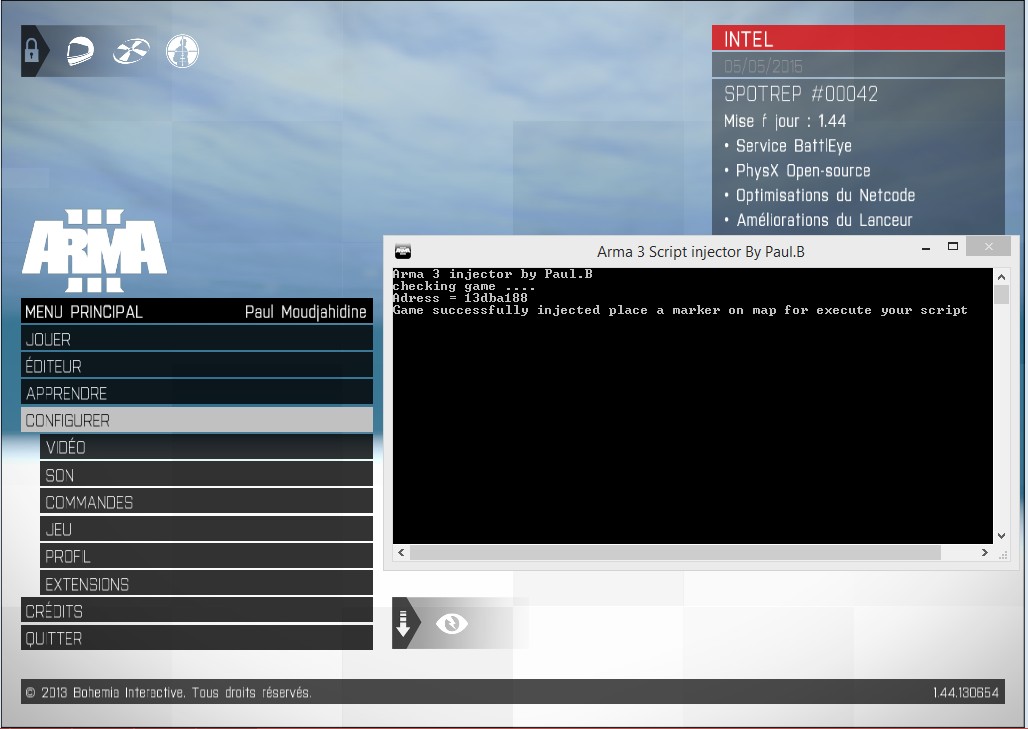The width and height of the screenshot is (1028, 729).
Task: Click the Arma 3 logo
Action: coord(94,250)
